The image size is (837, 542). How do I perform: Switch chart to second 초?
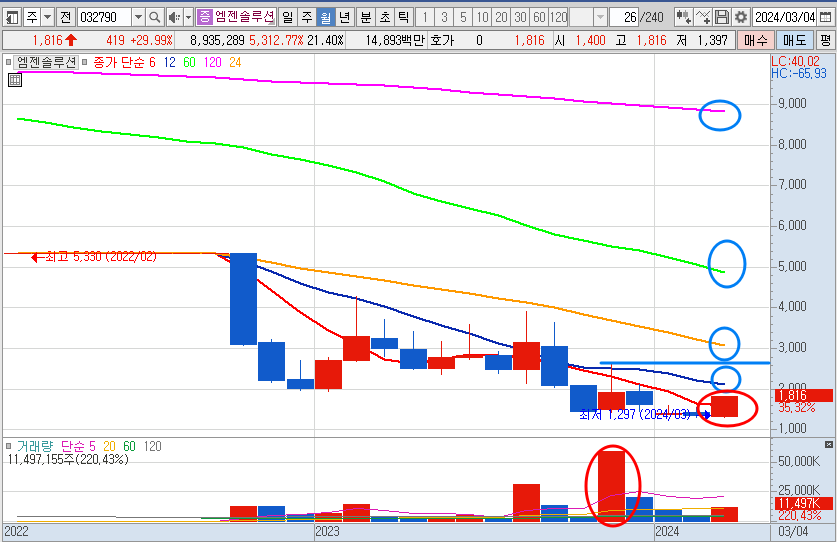point(385,18)
